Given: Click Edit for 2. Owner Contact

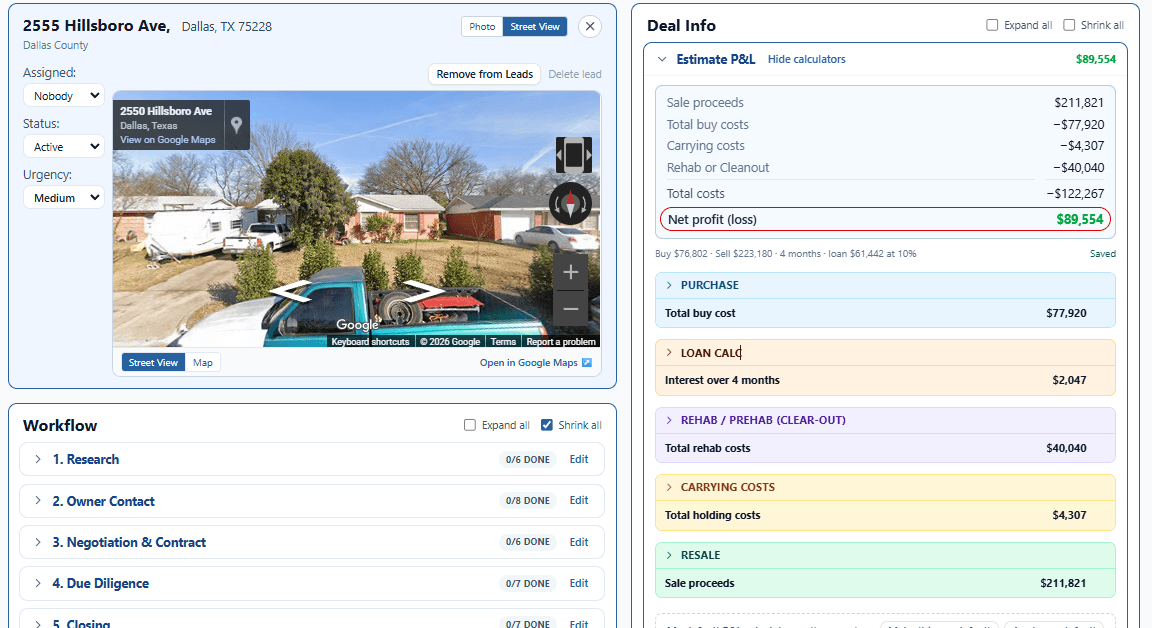Looking at the screenshot, I should point(579,500).
